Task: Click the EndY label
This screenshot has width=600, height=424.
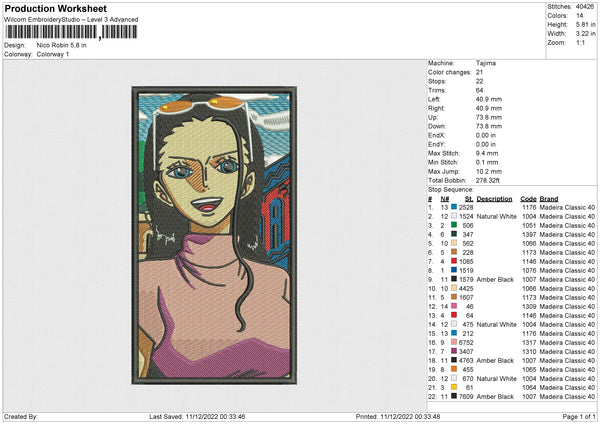Action: (x=437, y=144)
